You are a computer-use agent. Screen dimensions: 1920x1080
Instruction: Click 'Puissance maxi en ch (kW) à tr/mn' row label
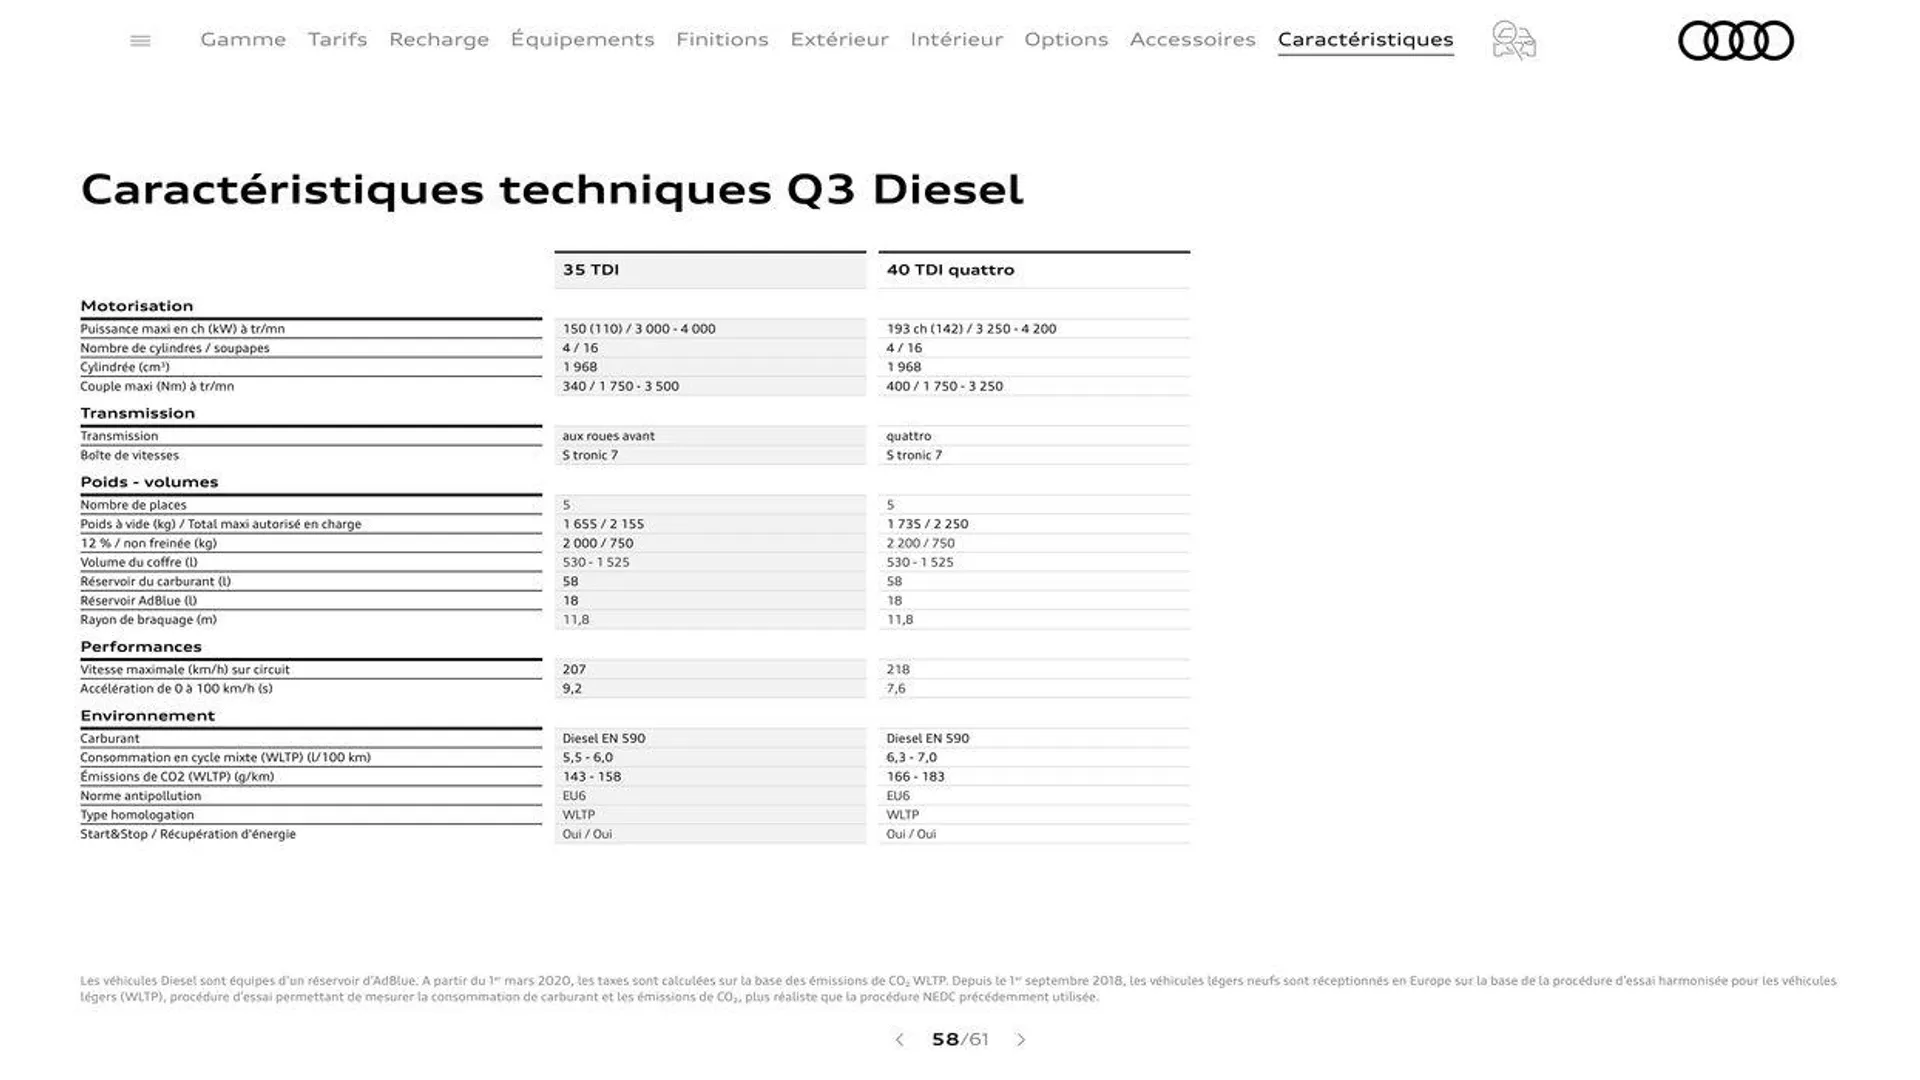[x=182, y=329]
